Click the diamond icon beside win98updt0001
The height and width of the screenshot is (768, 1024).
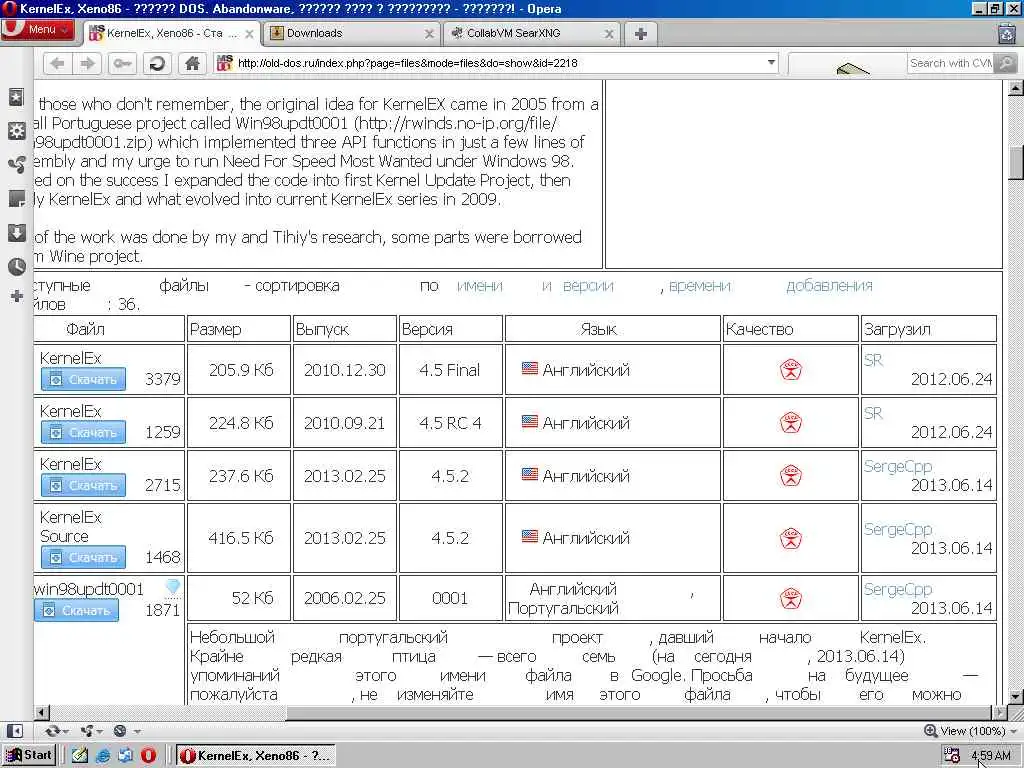173,586
